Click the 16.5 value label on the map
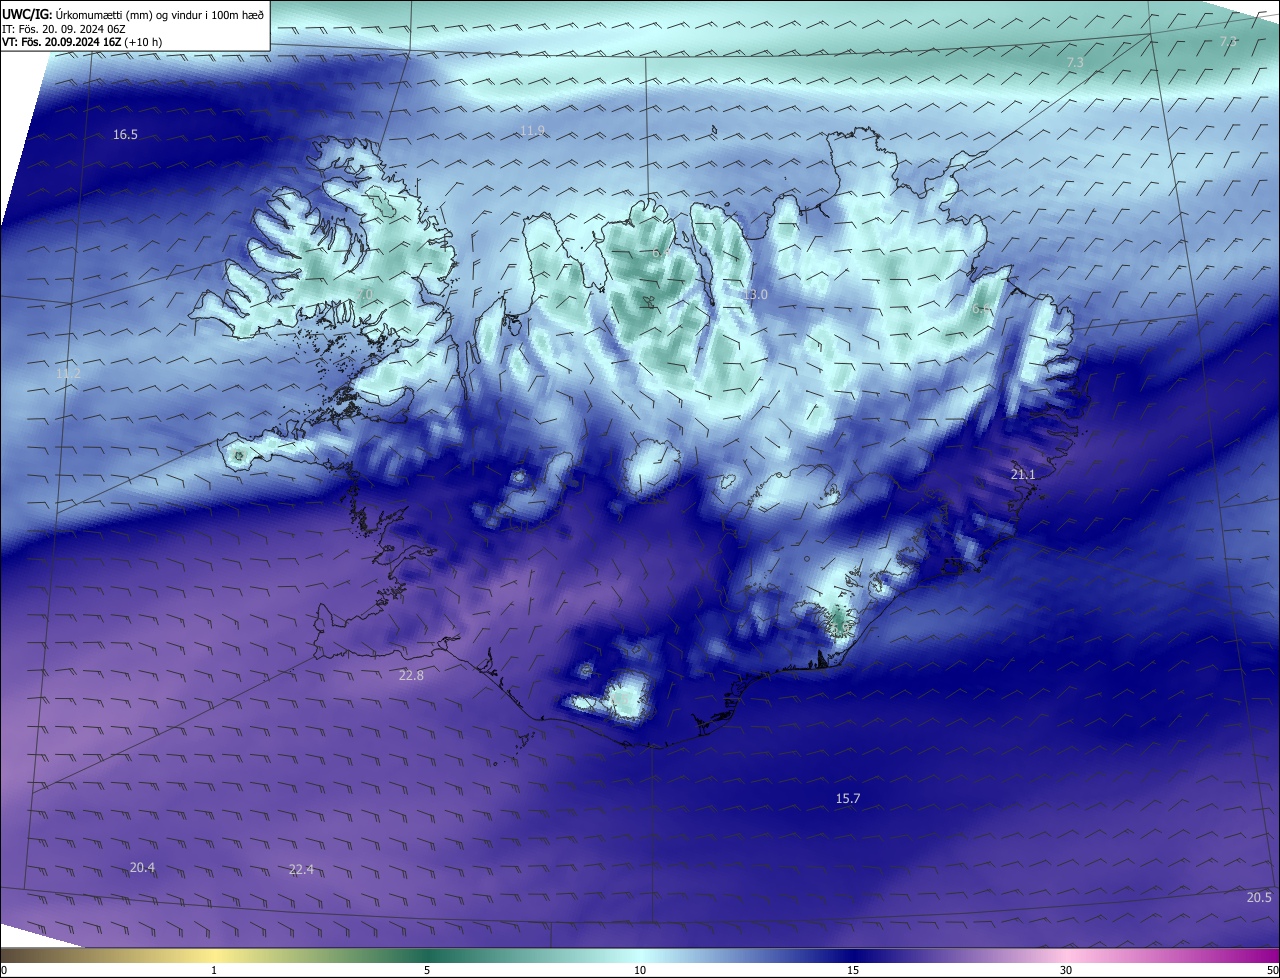 coord(125,134)
